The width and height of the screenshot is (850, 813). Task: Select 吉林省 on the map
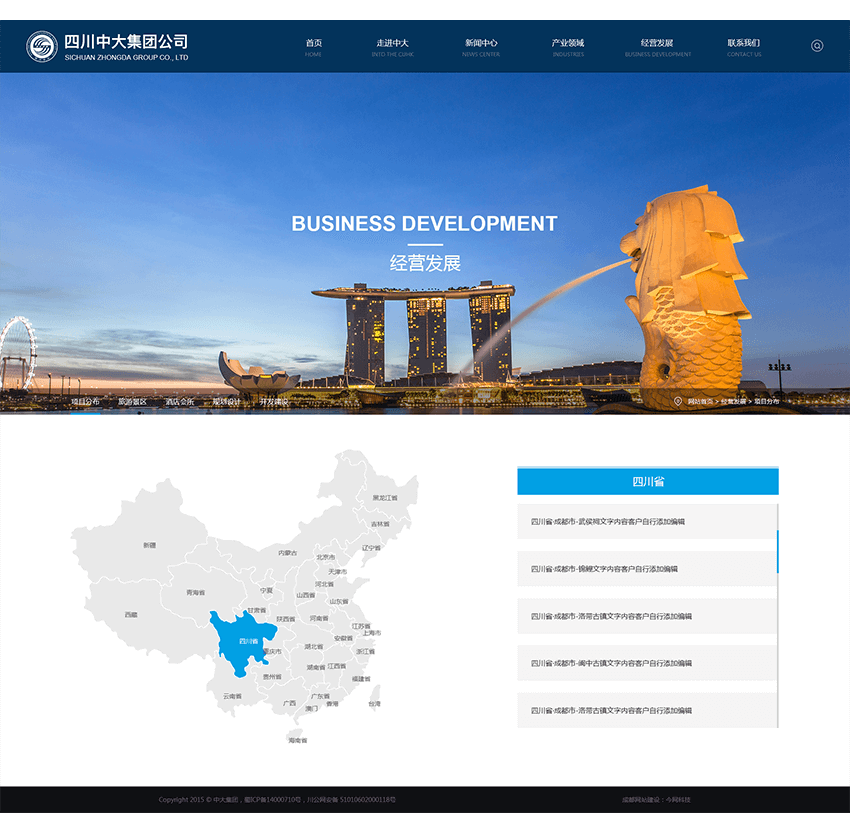pos(380,524)
